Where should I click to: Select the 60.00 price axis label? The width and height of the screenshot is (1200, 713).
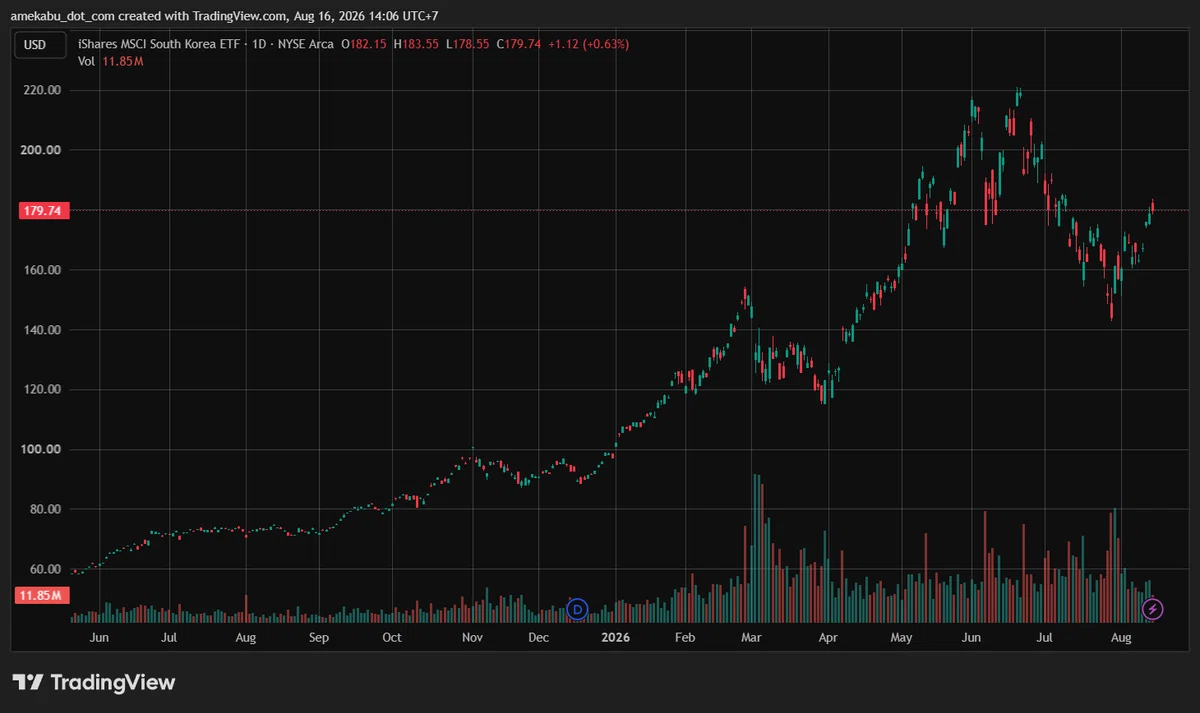(45, 569)
